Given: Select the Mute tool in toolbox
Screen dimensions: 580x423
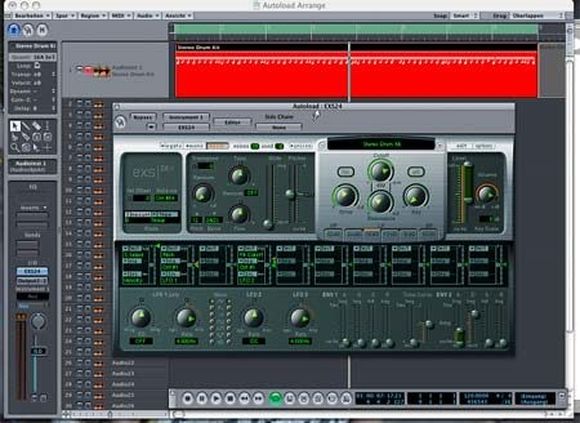Looking at the screenshot, I should [48, 137].
